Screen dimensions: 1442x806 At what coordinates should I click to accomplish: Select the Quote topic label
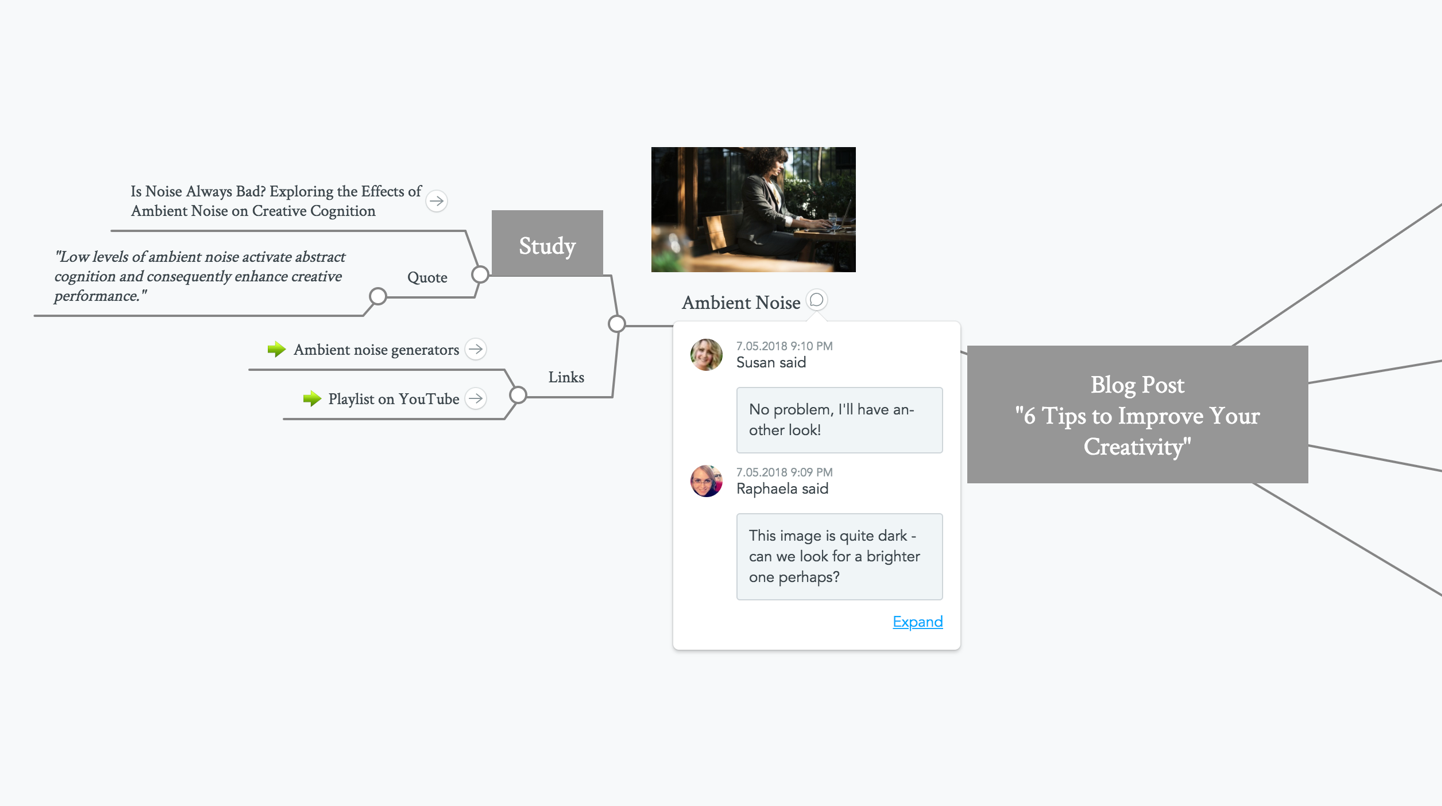(427, 278)
